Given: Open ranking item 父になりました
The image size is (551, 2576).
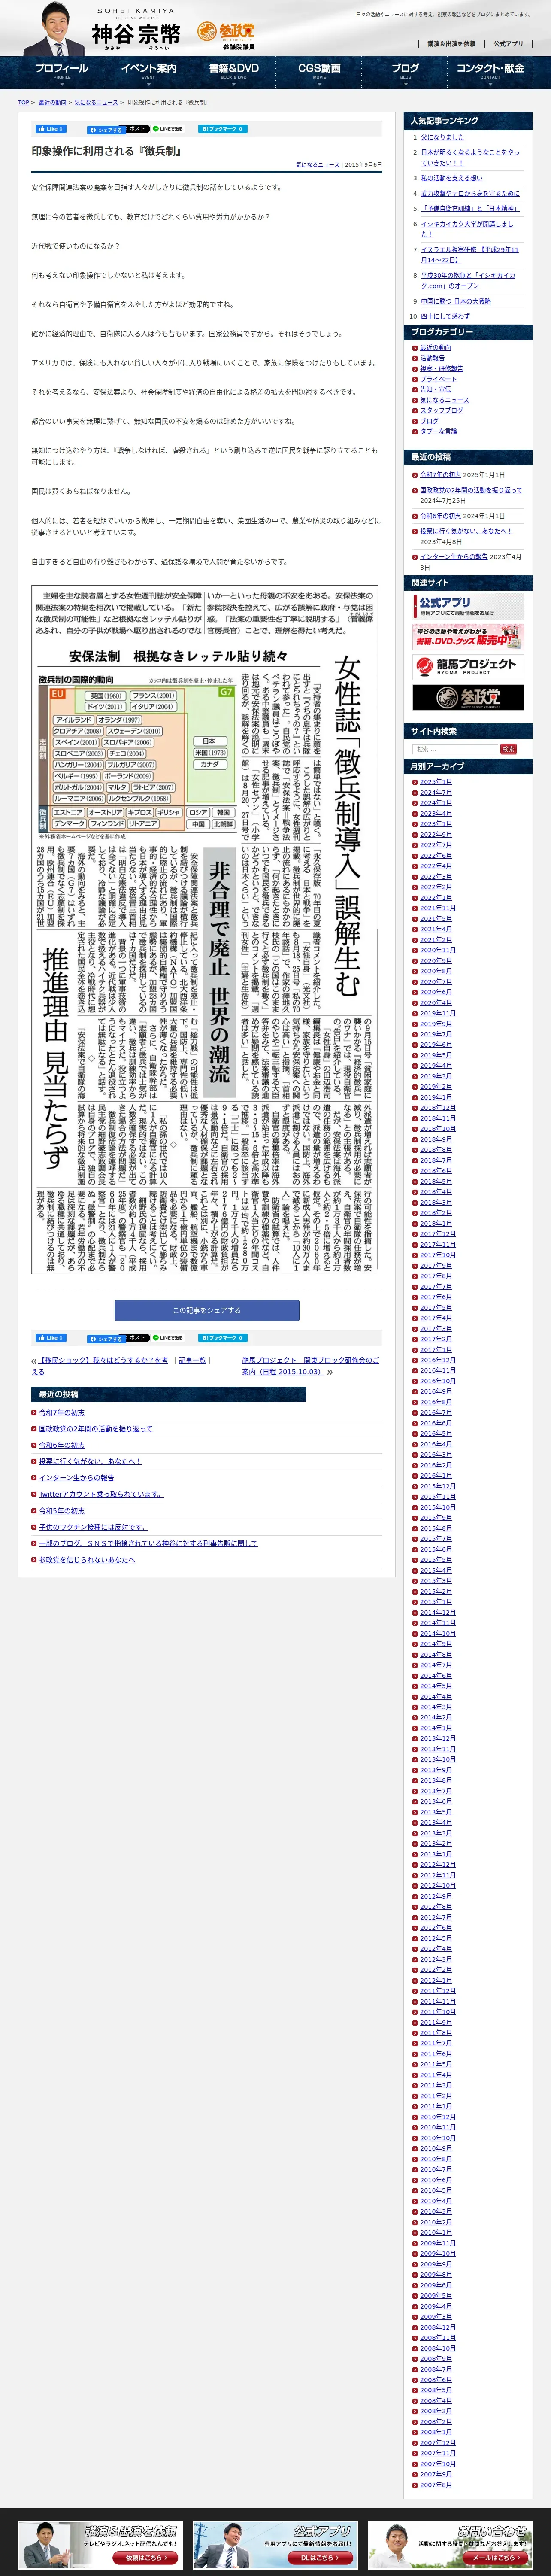Looking at the screenshot, I should coord(442,137).
